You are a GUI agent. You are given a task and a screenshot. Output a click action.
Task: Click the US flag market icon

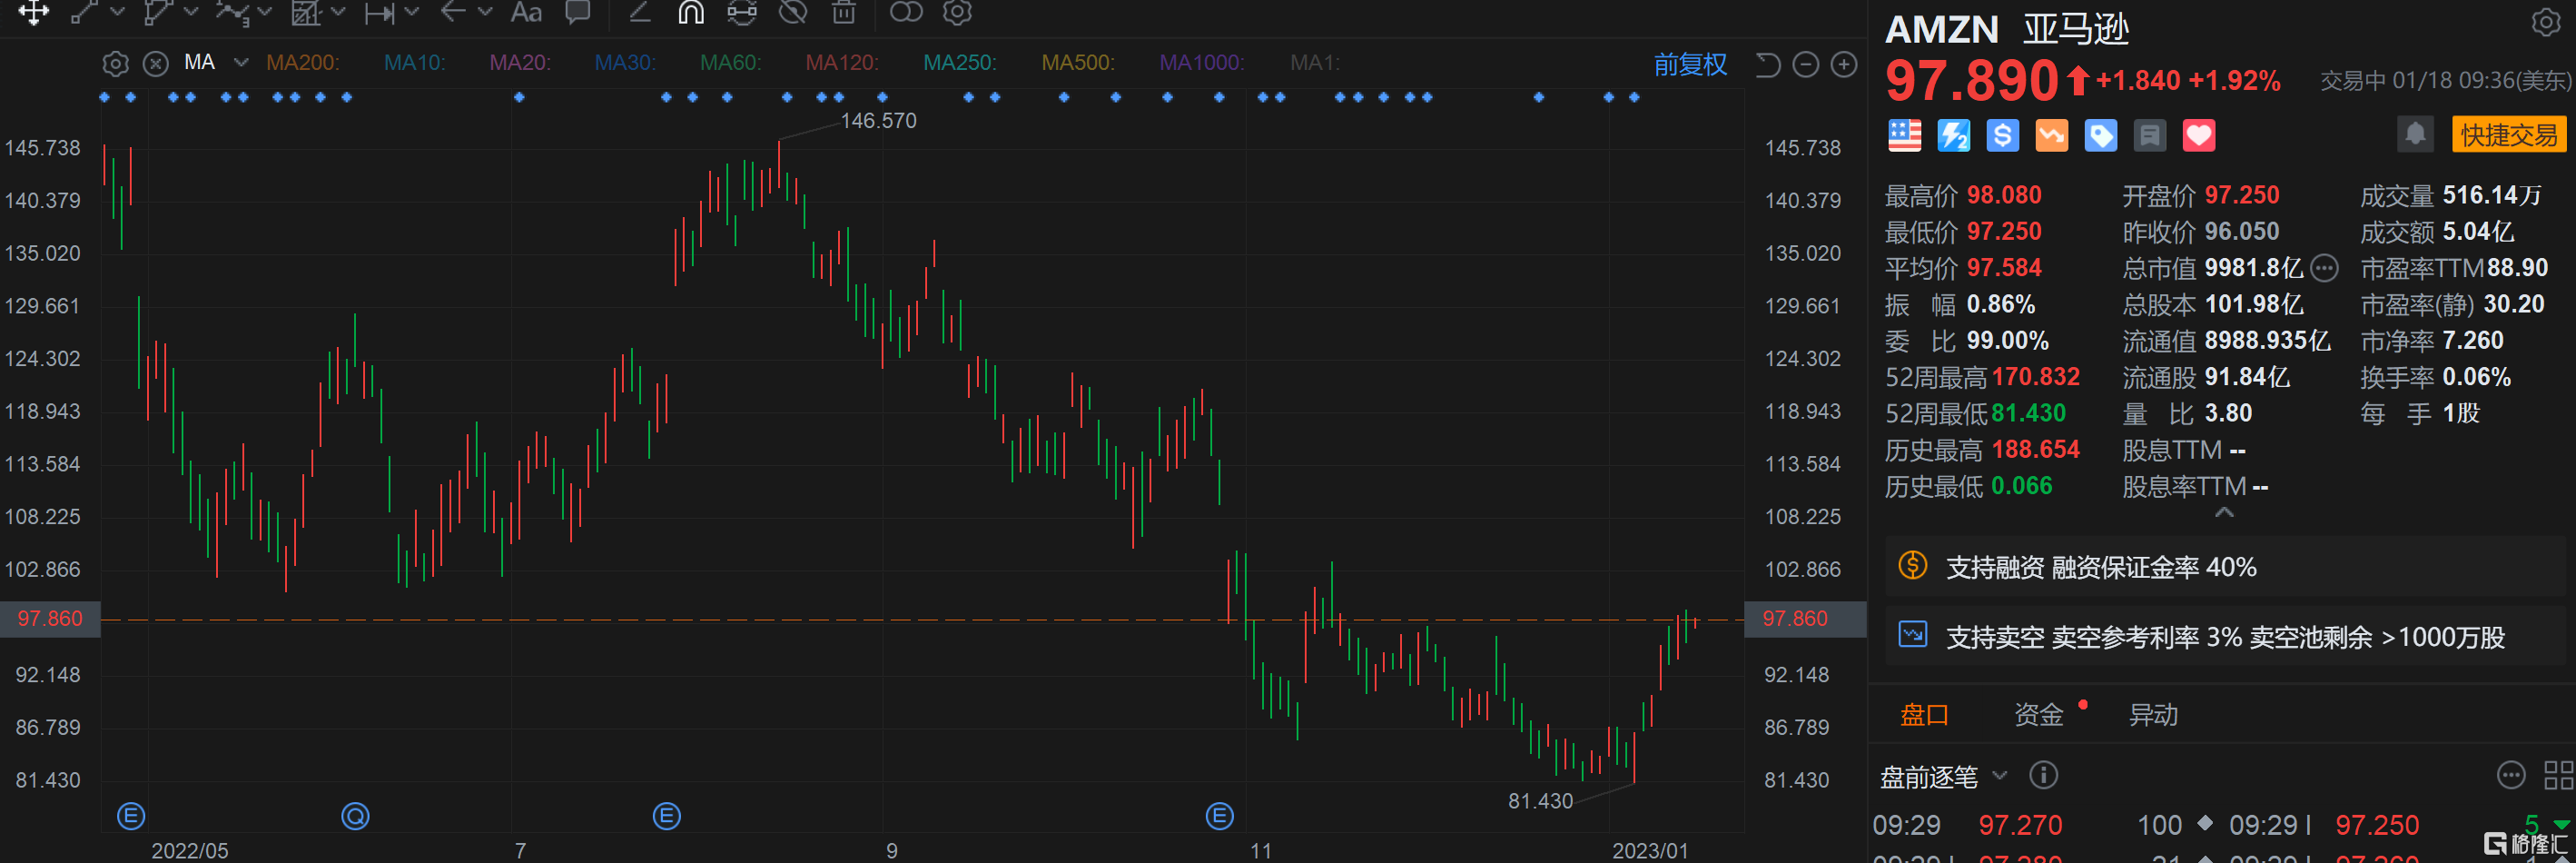[1904, 135]
